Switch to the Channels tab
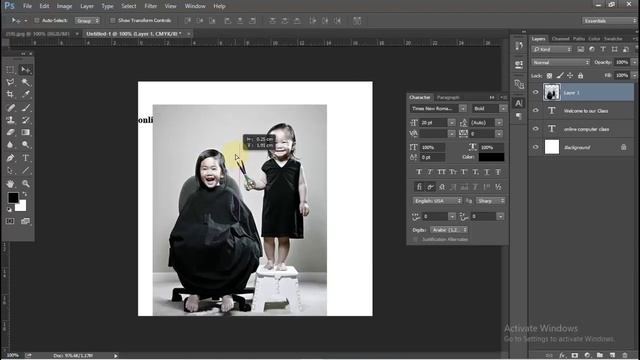The width and height of the screenshot is (640, 360). point(560,39)
